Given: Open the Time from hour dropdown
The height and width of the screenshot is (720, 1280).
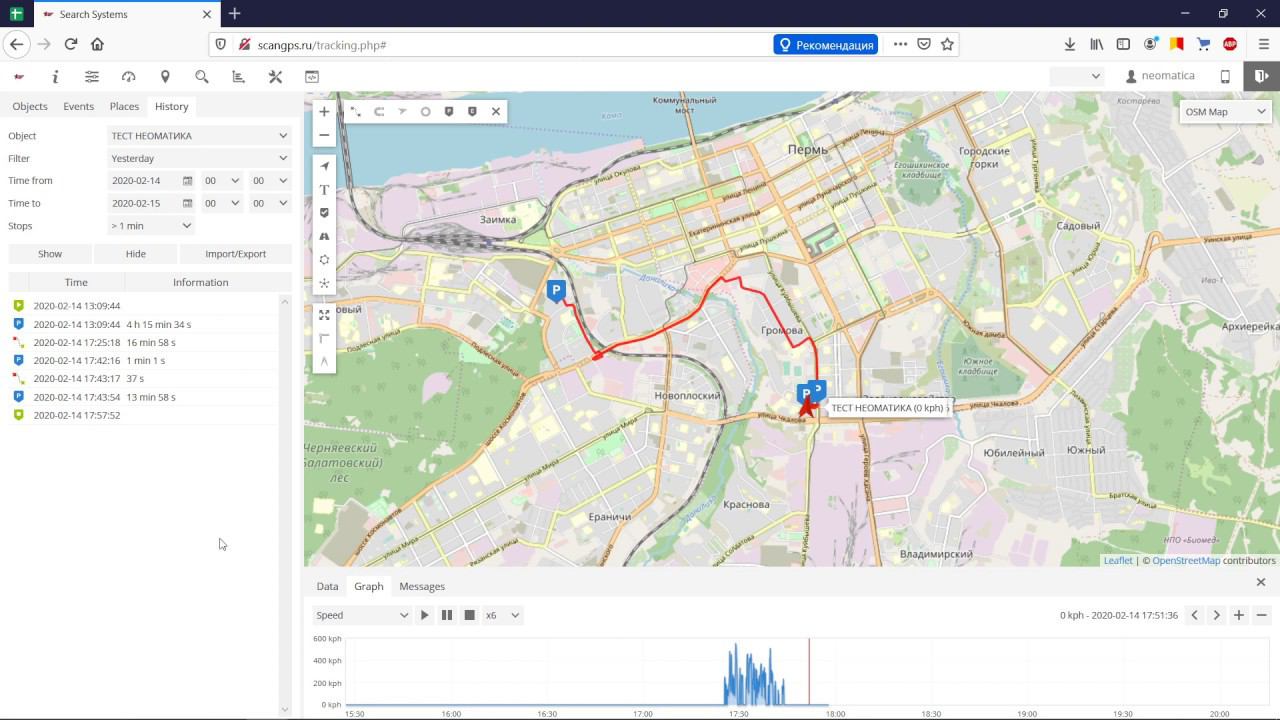Looking at the screenshot, I should coord(222,181).
